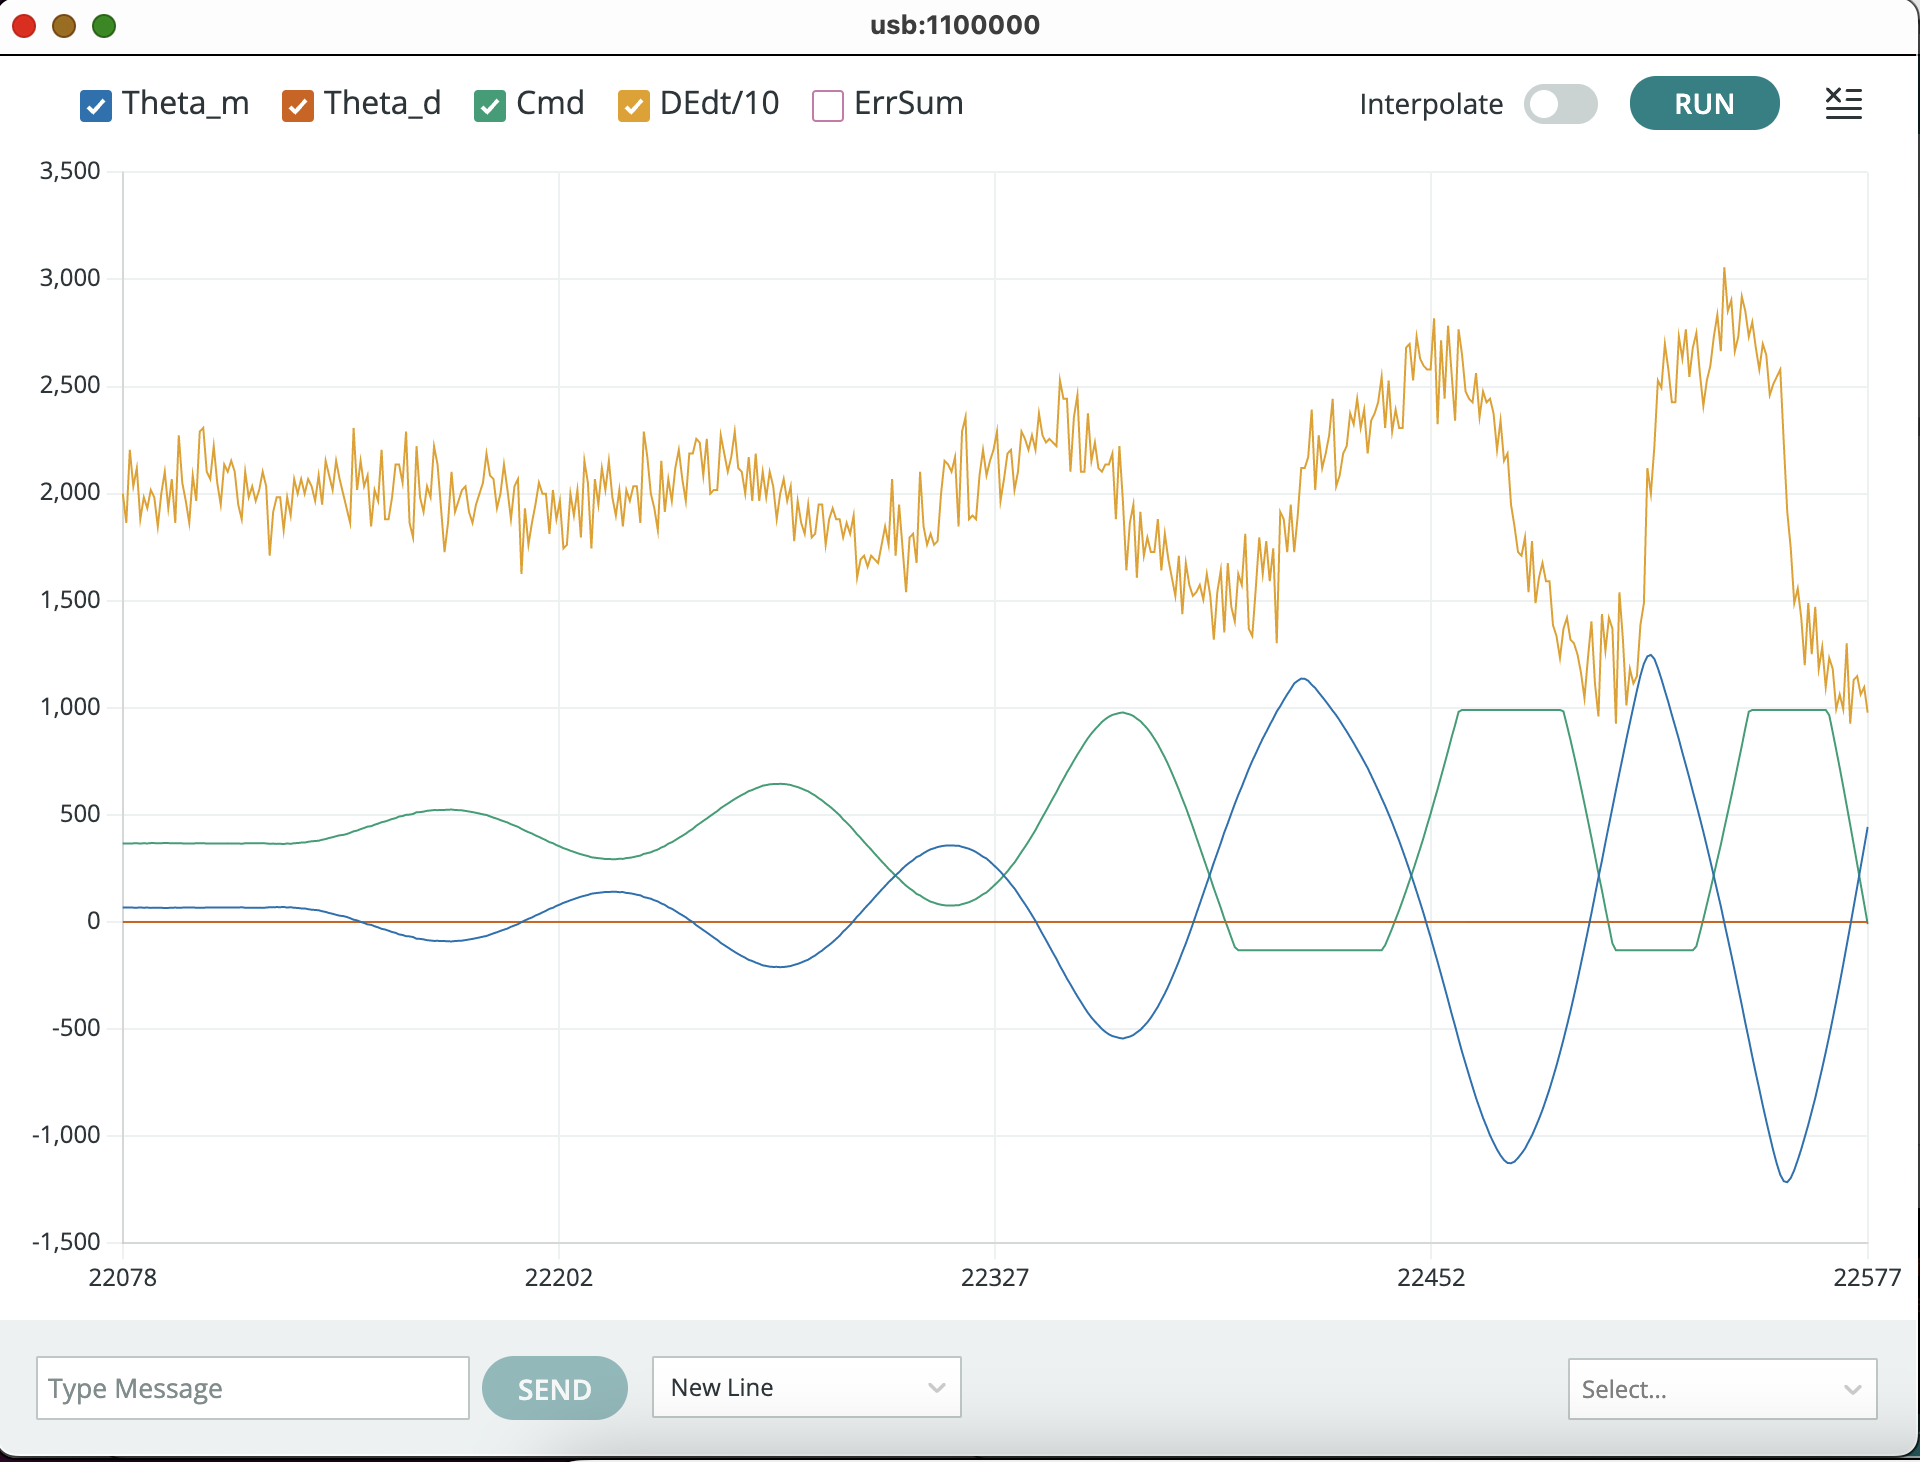The image size is (1920, 1462).
Task: Toggle the Interpolate switch
Action: click(1560, 104)
